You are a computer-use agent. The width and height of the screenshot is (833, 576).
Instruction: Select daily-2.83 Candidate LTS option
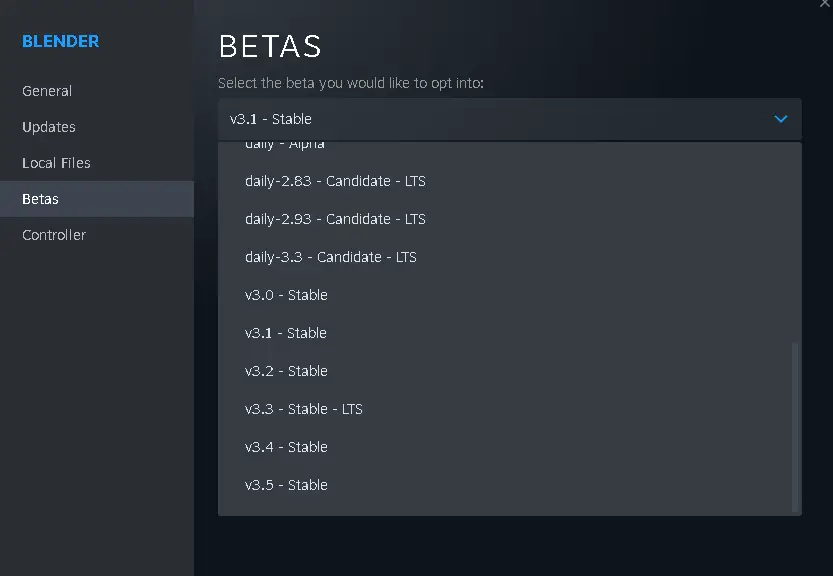point(509,181)
